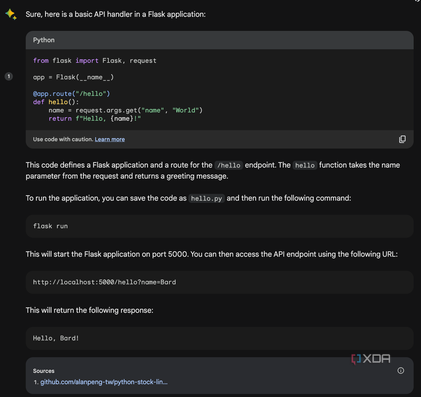Click the request.args.get code line

pos(125,110)
